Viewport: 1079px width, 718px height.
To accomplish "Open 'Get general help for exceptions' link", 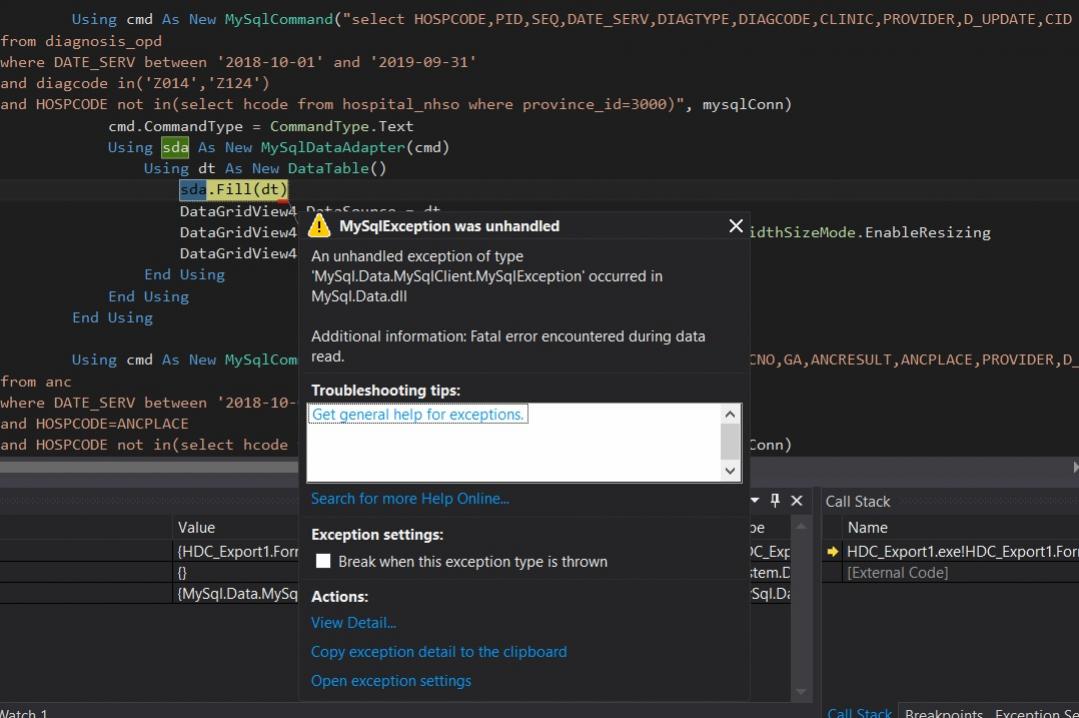I will pos(418,414).
